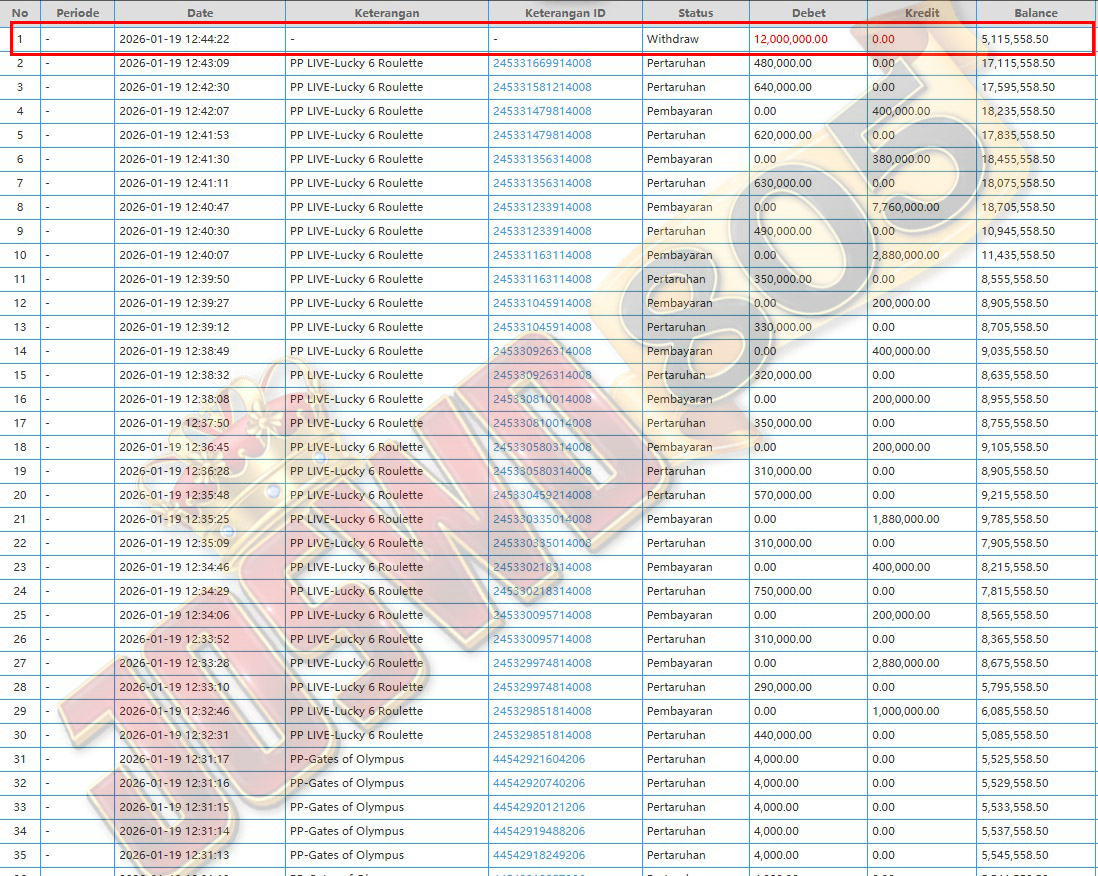This screenshot has width=1098, height=876.
Task: Click the Periode column header
Action: [x=77, y=13]
